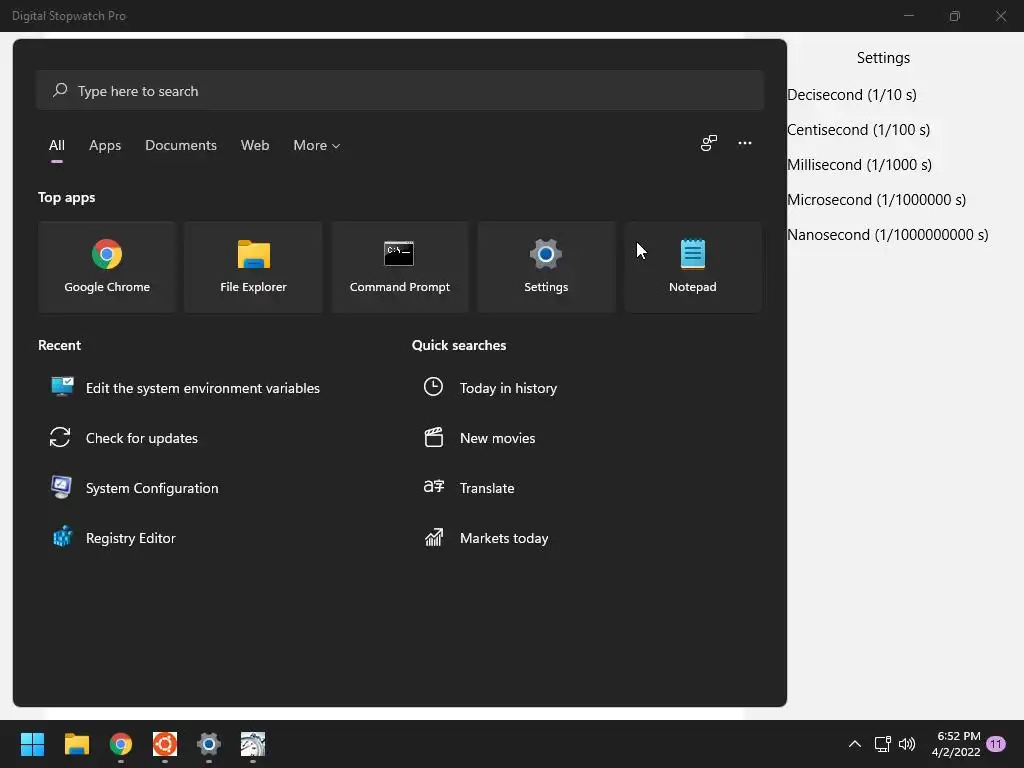The height and width of the screenshot is (768, 1024).
Task: Open Notepad from Top apps
Action: 693,266
